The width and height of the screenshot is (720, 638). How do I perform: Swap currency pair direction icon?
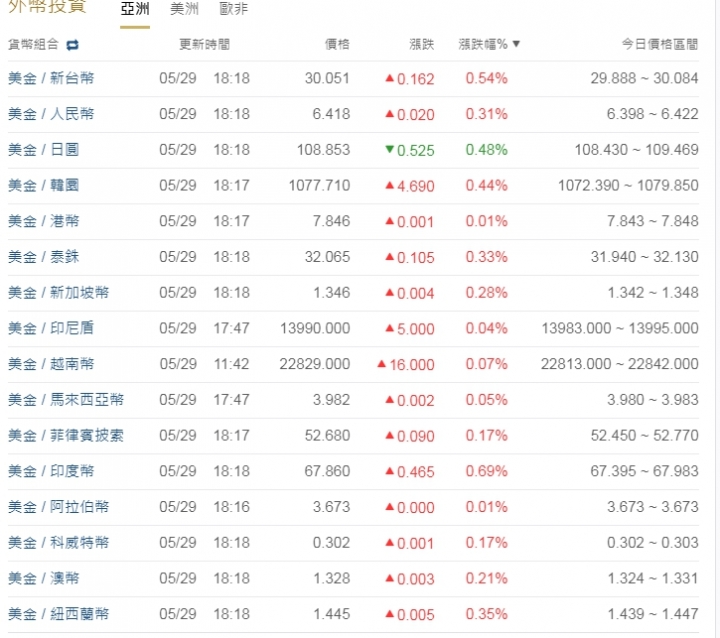pos(73,45)
